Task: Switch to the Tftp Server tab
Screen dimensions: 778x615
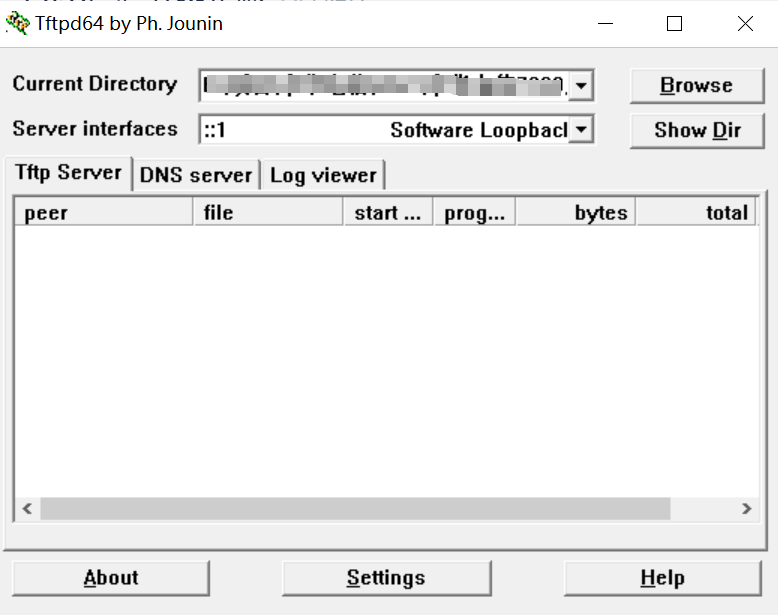Action: 68,173
